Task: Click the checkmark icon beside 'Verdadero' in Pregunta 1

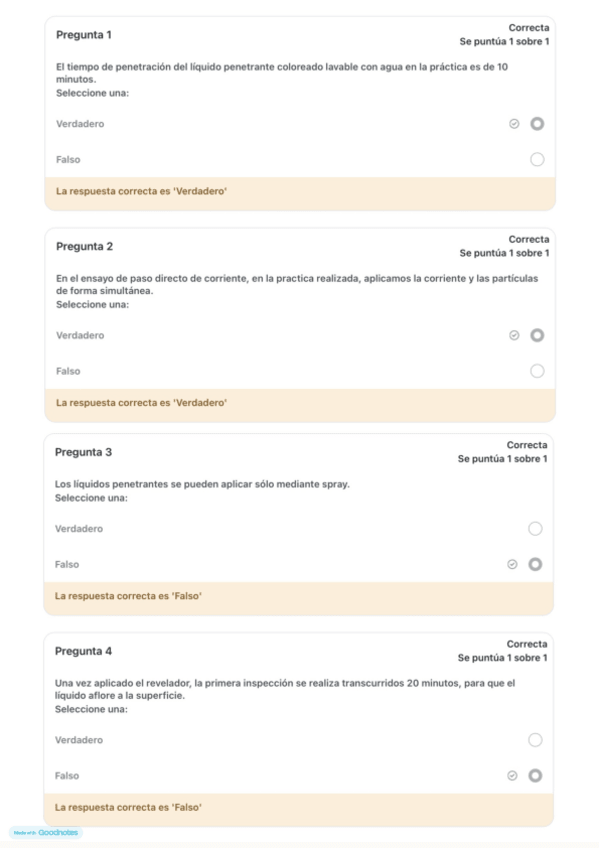Action: pyautogui.click(x=516, y=125)
